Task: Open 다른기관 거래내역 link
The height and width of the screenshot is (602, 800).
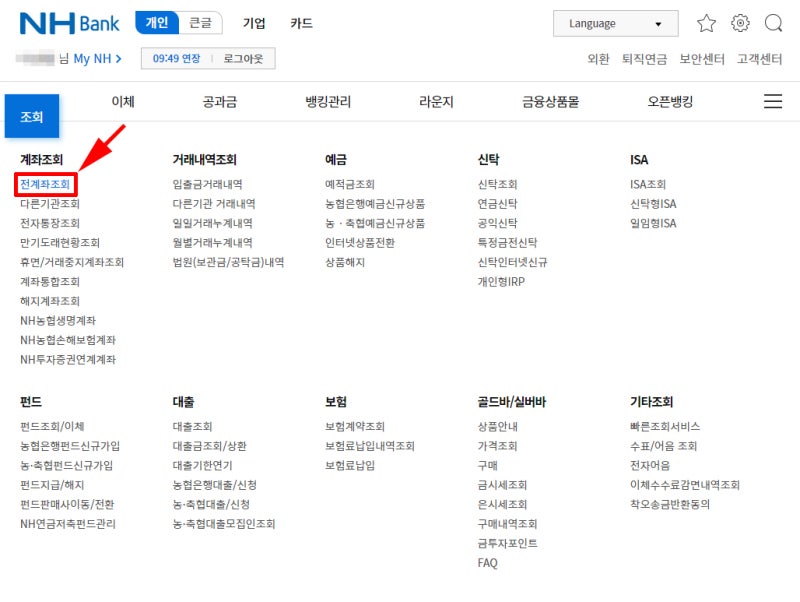Action: point(214,204)
